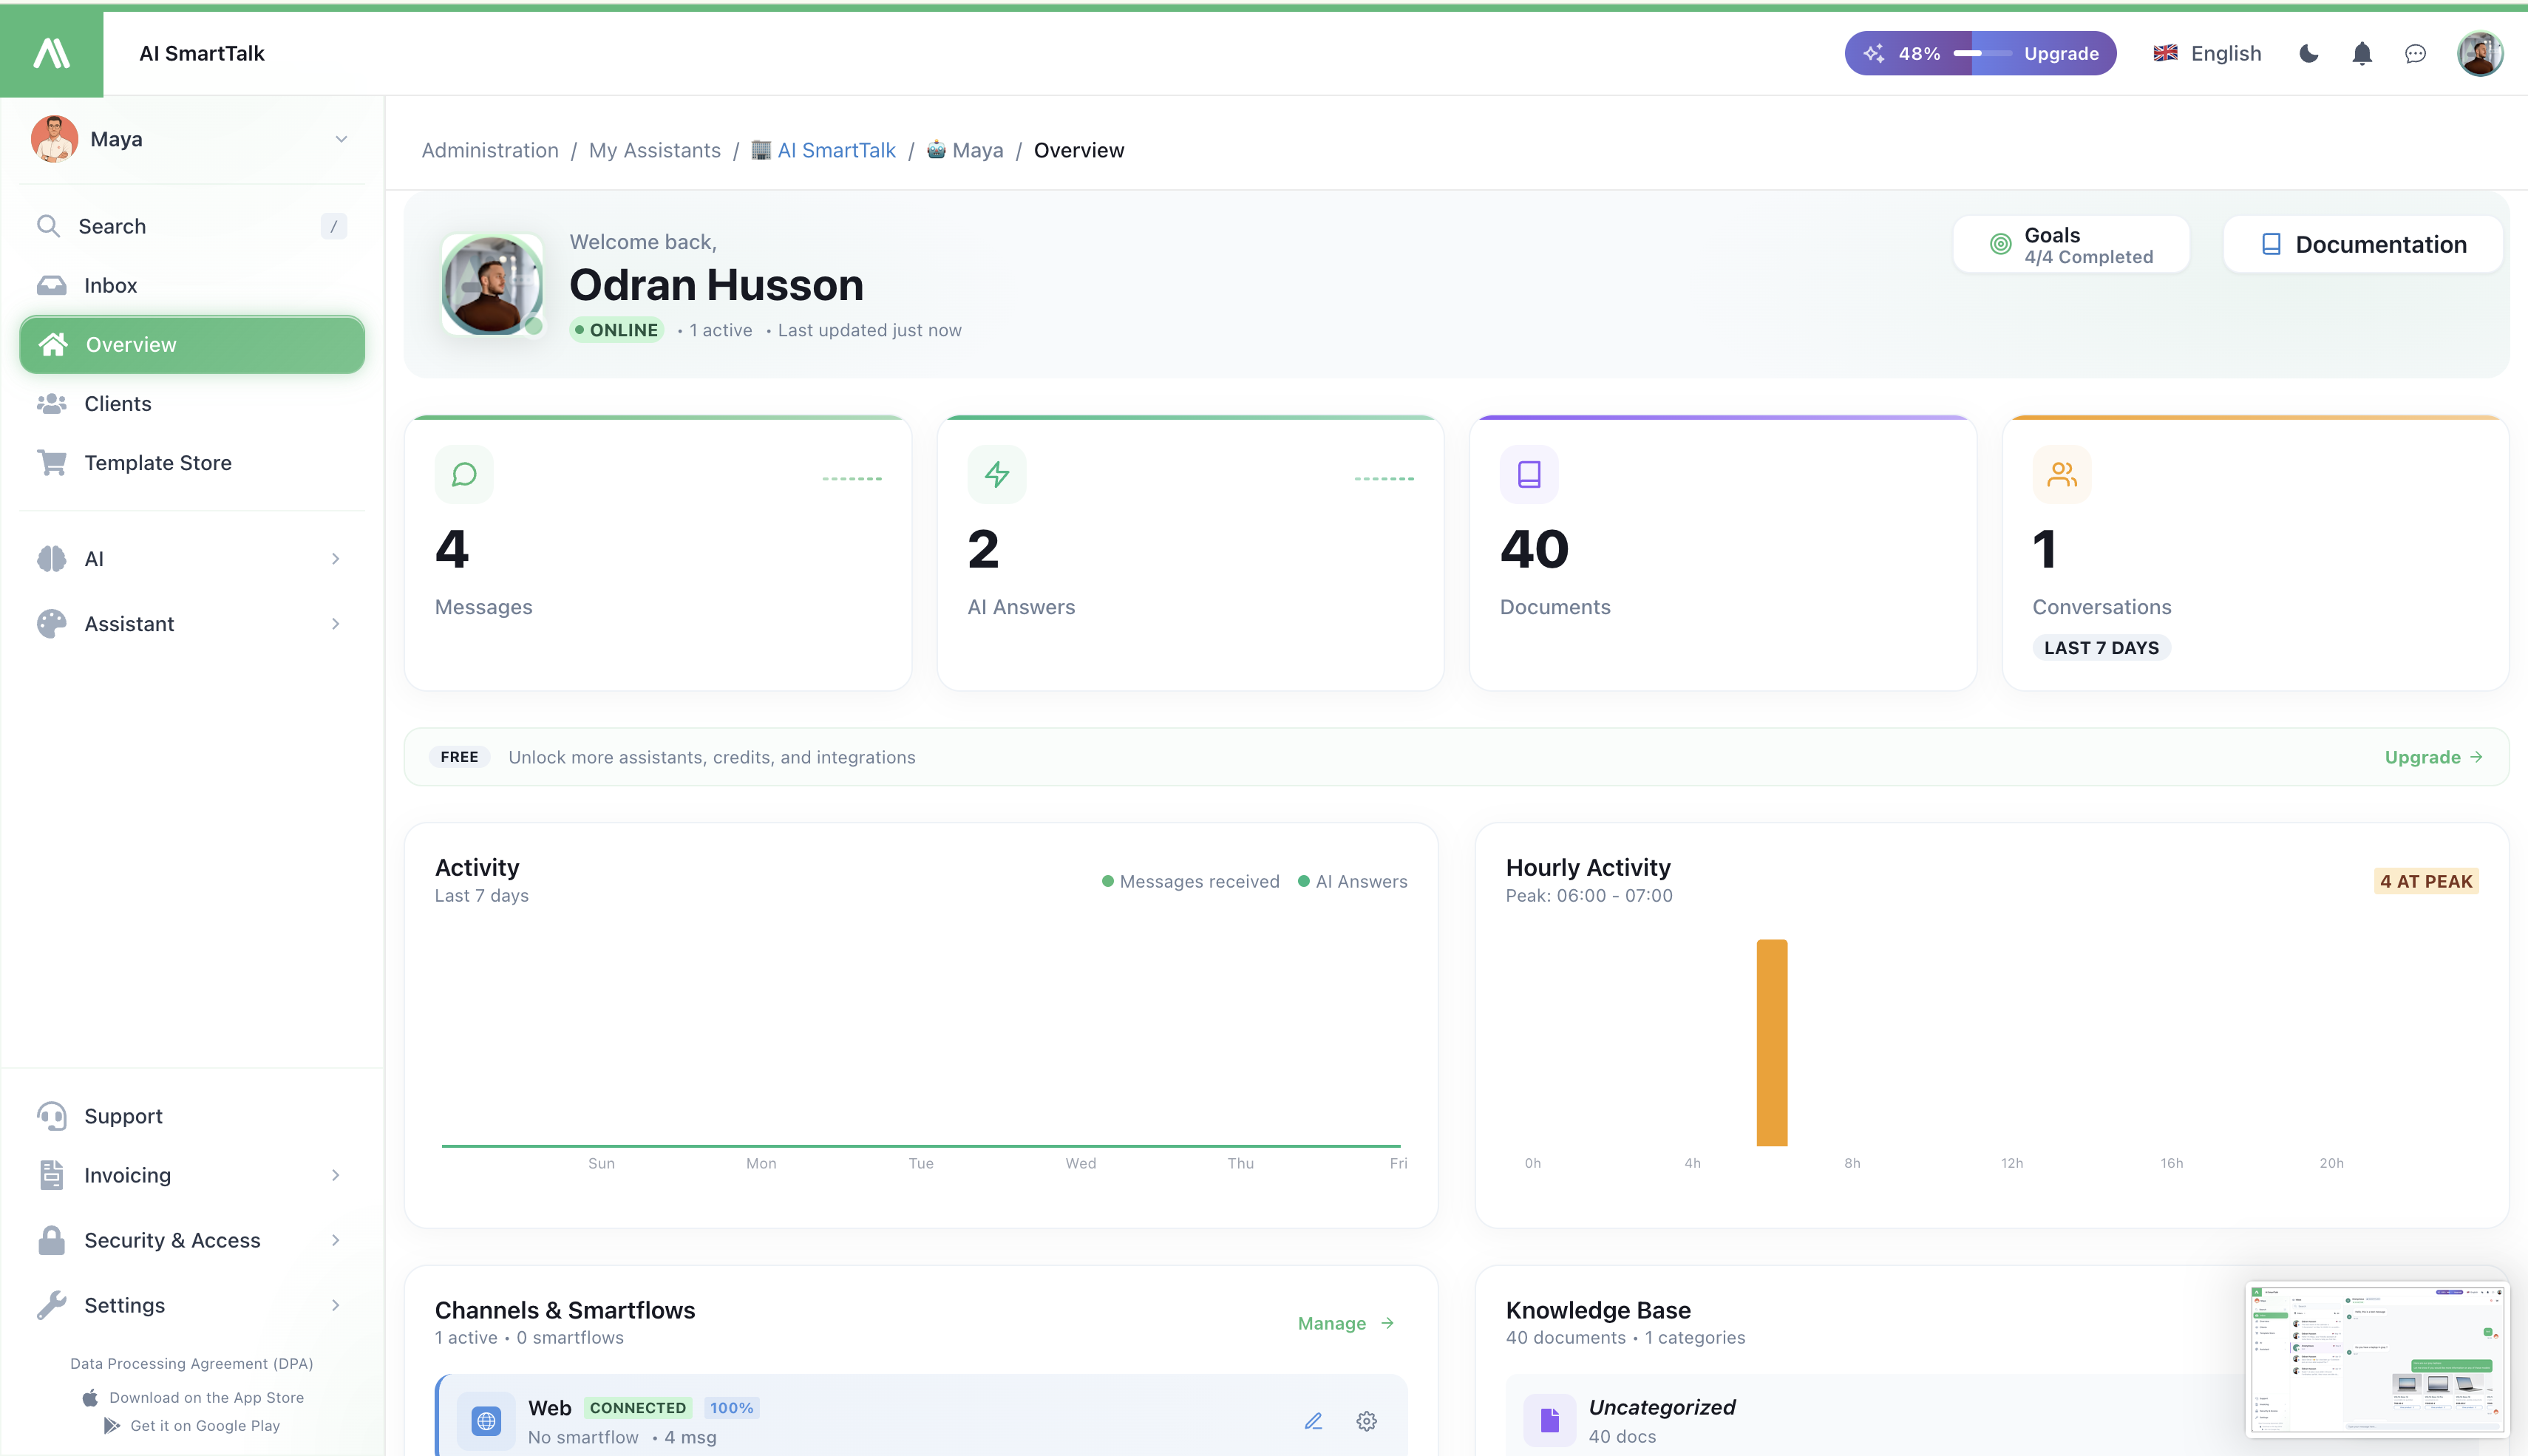
Task: Click the Clients people icon
Action: 52,403
